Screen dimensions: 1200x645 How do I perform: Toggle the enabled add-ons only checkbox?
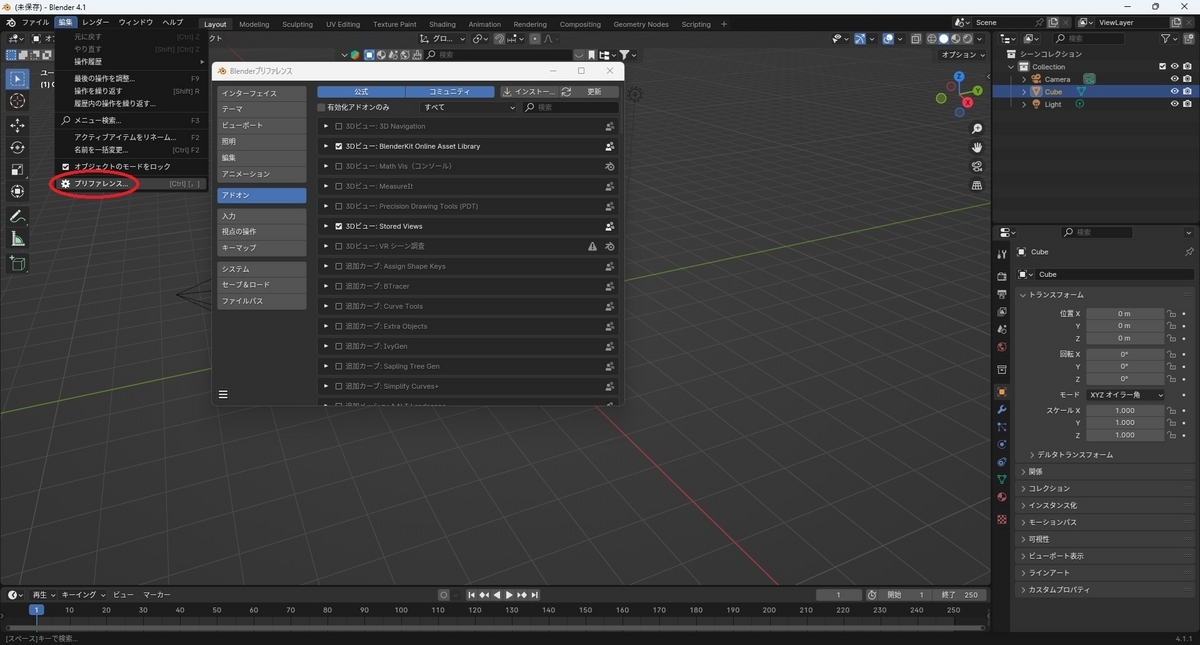click(322, 107)
